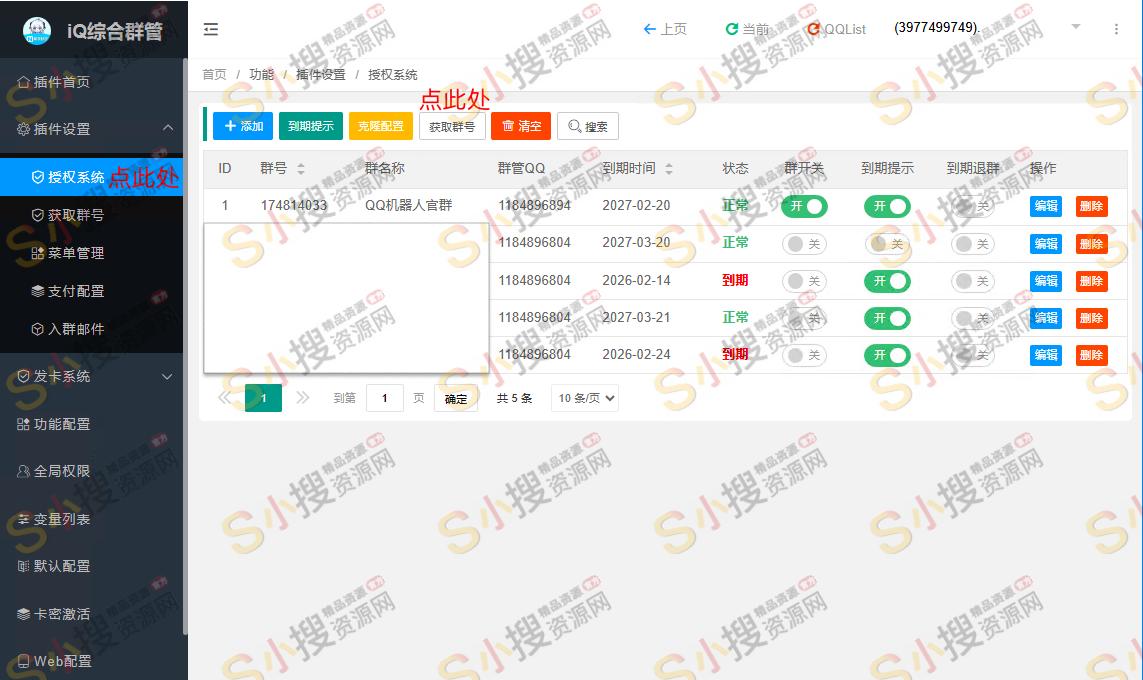Toggle 到期提示 for 2027-02-20 row
1143x680 pixels.
[887, 206]
